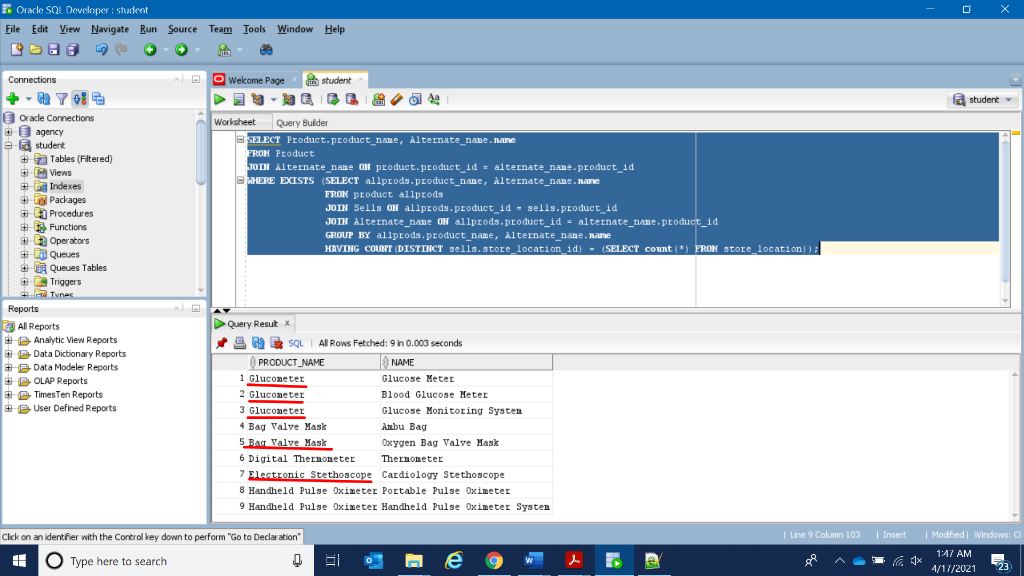Open new connection dropdown arrow beside plus
1024x576 pixels.
pos(28,99)
